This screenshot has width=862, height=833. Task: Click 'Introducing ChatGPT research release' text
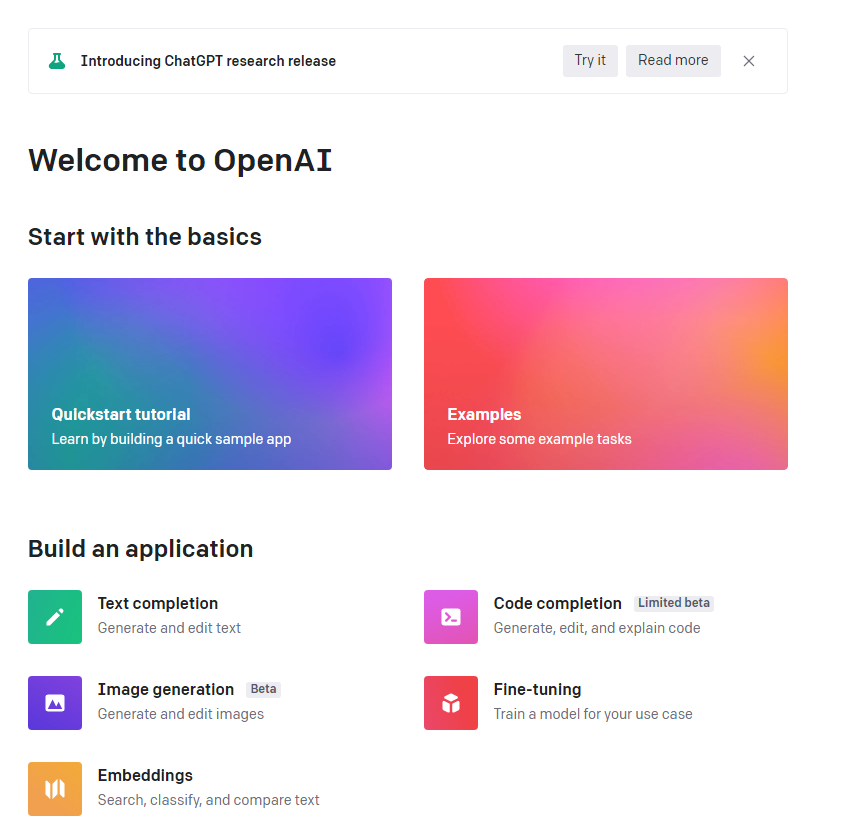208,61
